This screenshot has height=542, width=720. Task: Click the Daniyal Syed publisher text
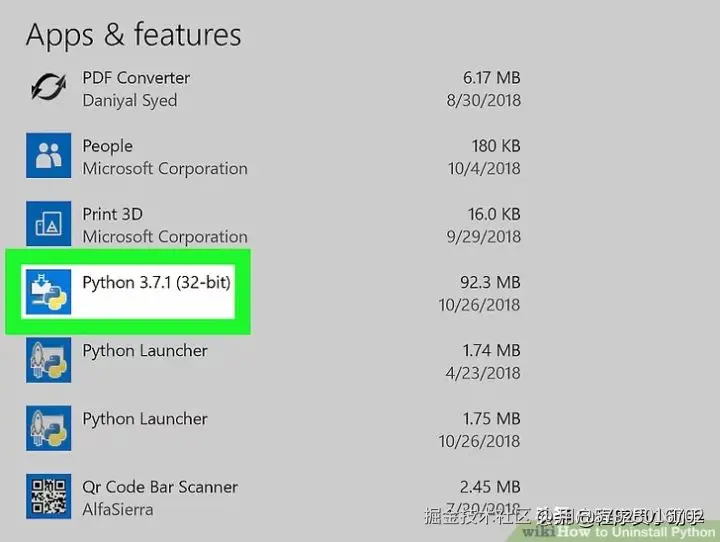coord(130,100)
